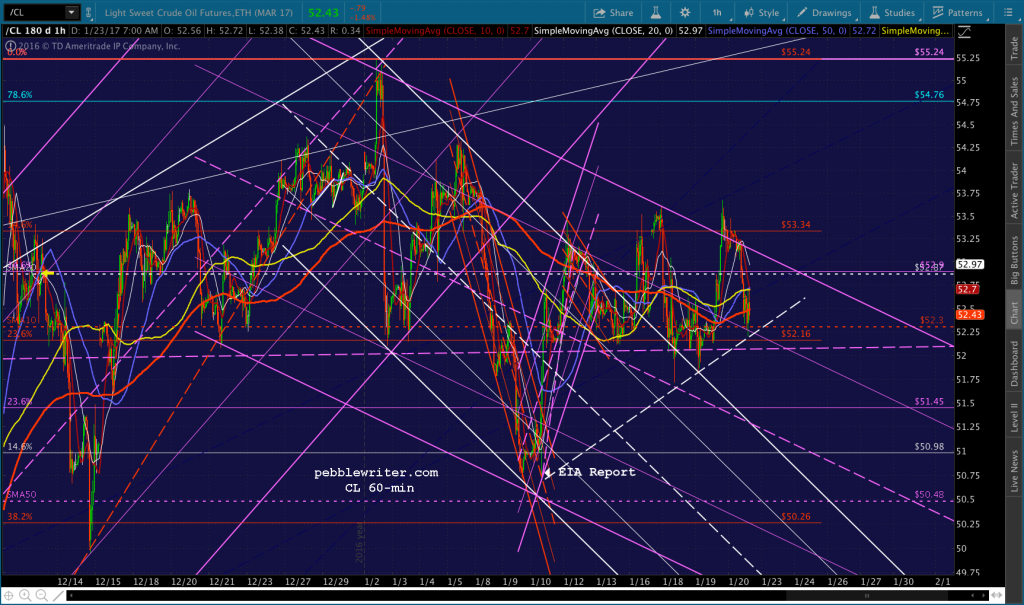Click the horizontal time-axis scrollbar handle

tap(867, 595)
